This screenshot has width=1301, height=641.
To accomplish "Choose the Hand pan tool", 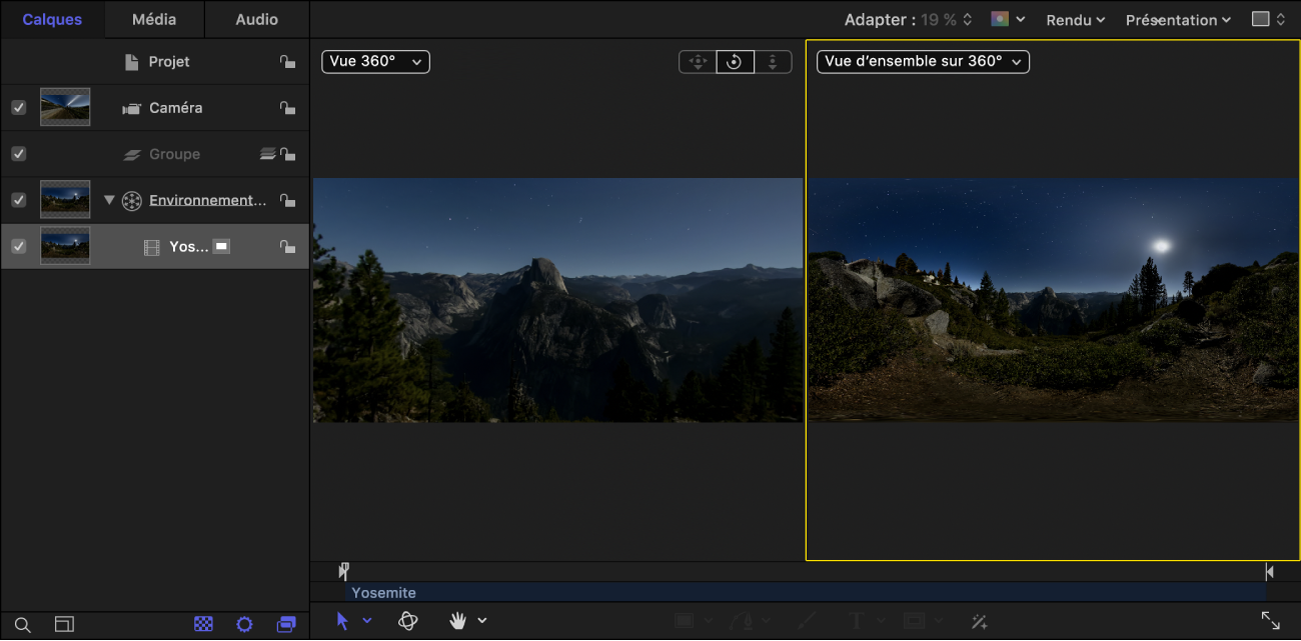I will pyautogui.click(x=458, y=621).
